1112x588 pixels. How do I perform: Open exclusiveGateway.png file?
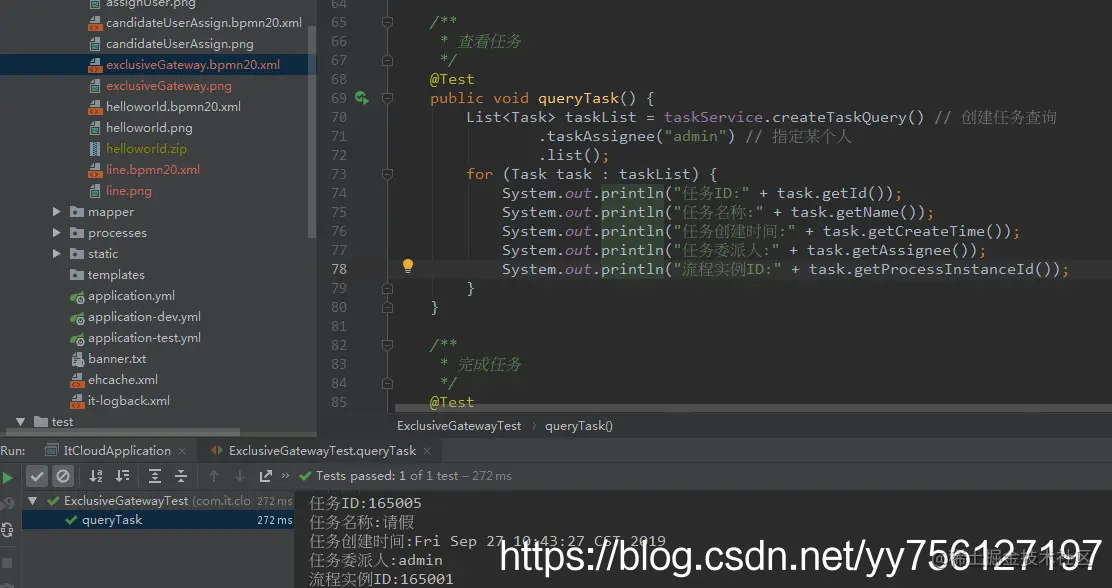(x=160, y=86)
